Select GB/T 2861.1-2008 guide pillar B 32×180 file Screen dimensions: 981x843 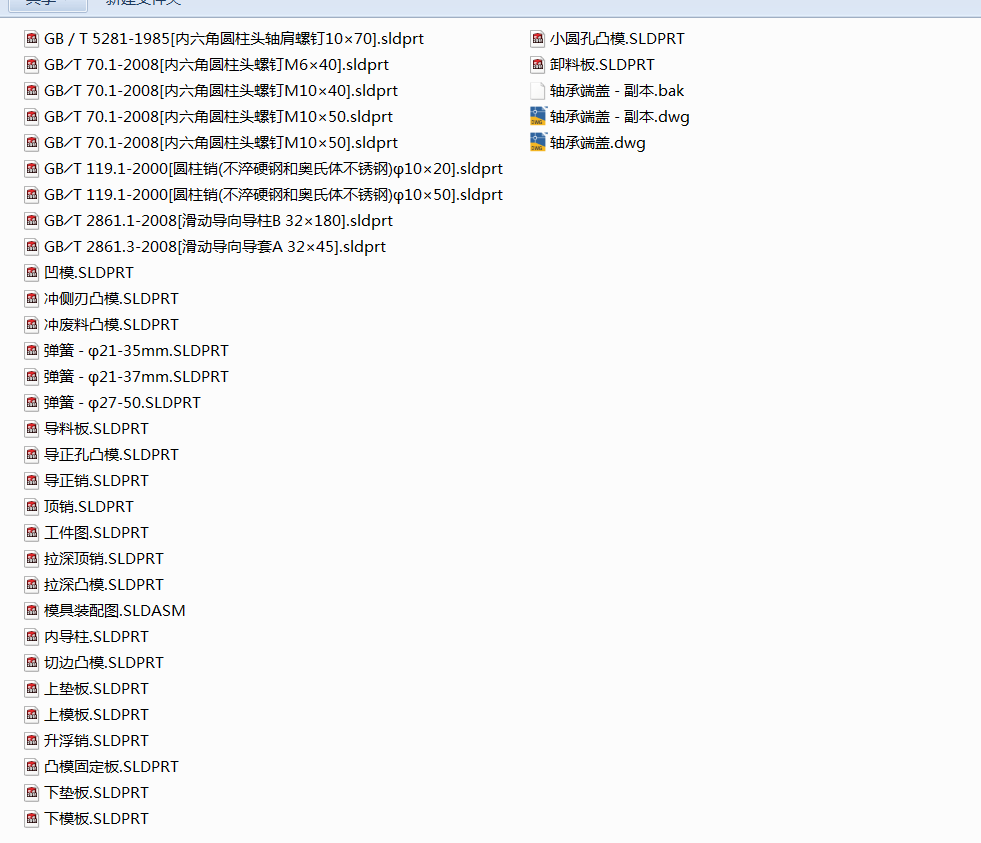click(218, 221)
